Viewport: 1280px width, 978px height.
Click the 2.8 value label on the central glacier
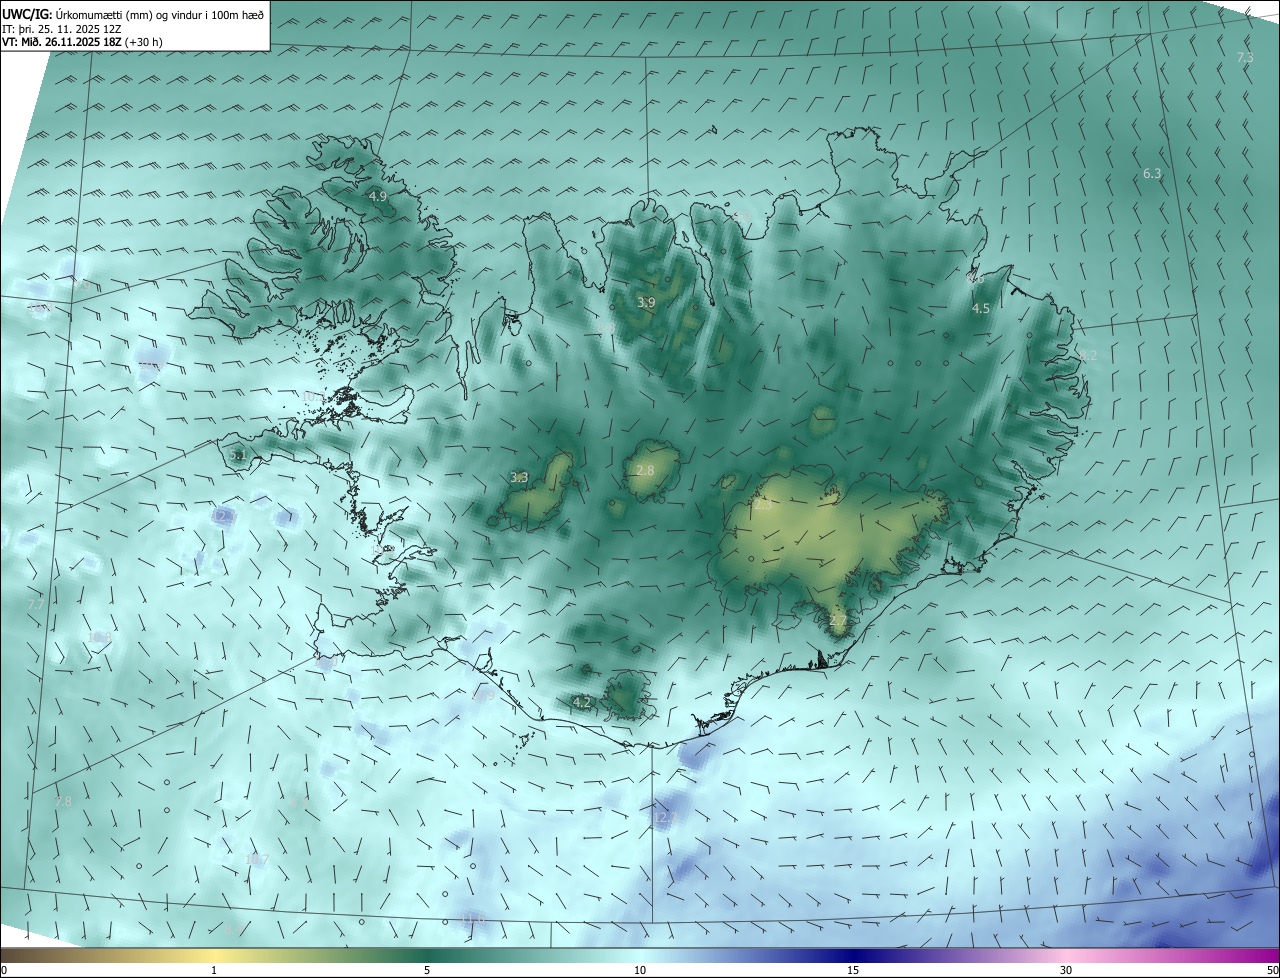645,471
